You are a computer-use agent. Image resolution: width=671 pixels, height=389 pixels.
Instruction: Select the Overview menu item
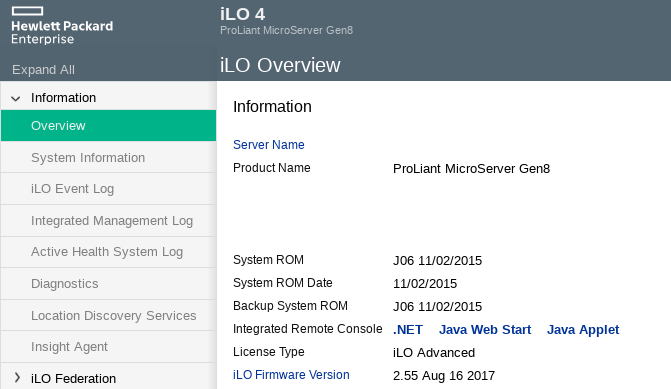click(x=108, y=125)
